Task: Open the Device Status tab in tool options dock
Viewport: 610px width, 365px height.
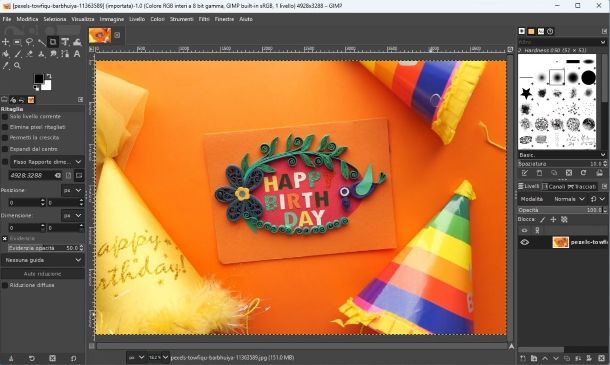Action: [13, 100]
